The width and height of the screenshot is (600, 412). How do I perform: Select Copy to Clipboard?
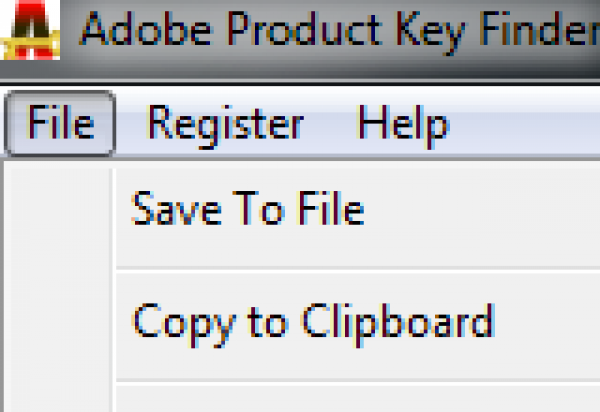coord(313,322)
